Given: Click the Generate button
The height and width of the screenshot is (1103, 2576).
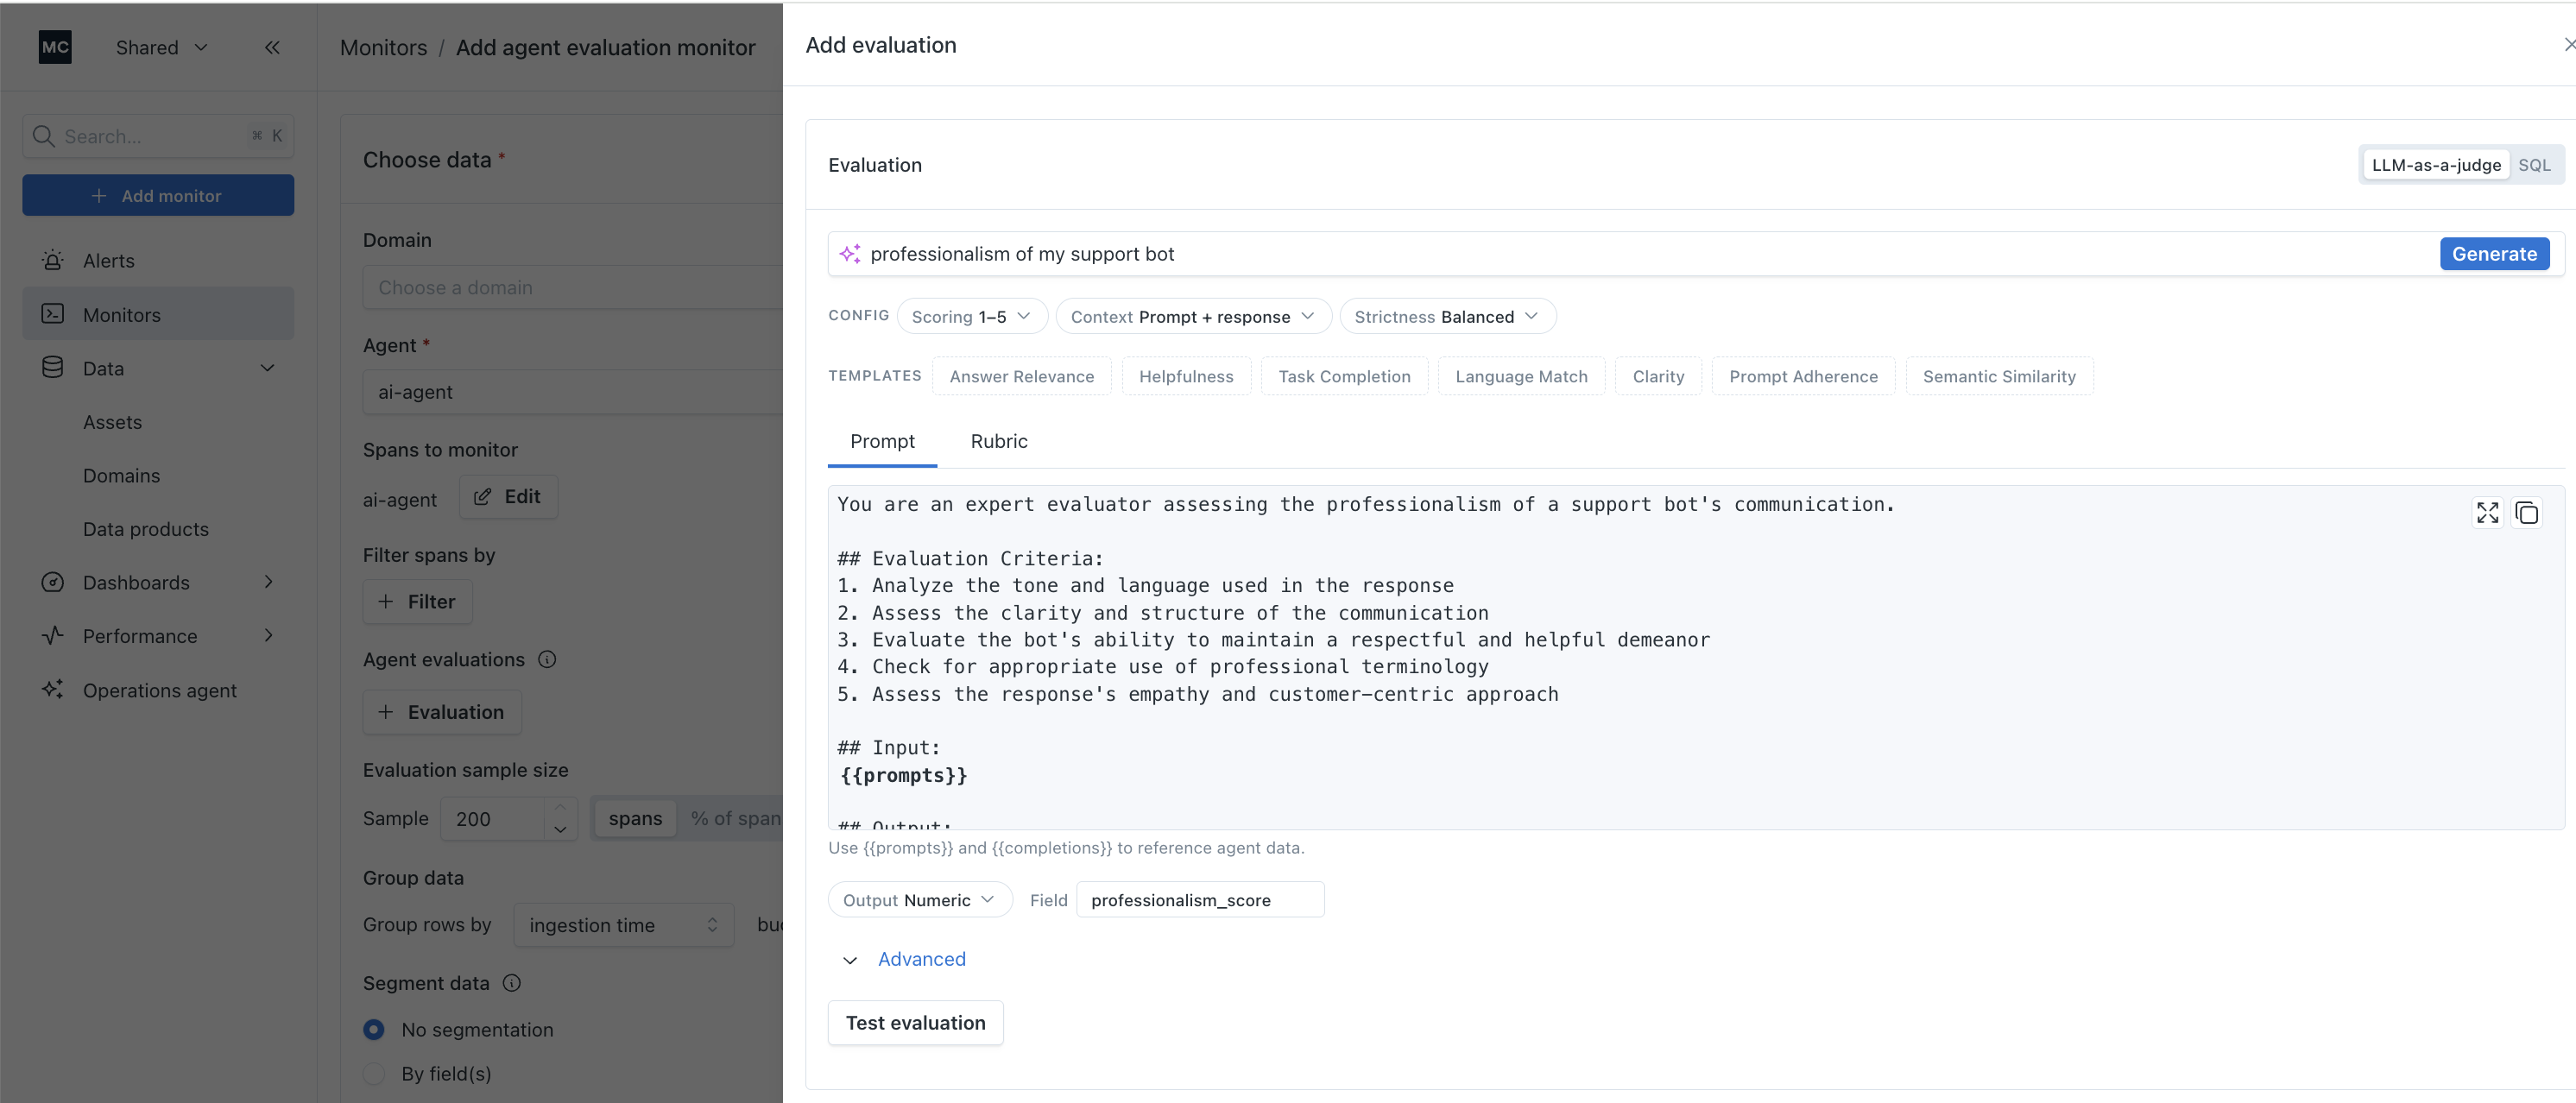Looking at the screenshot, I should (x=2494, y=254).
